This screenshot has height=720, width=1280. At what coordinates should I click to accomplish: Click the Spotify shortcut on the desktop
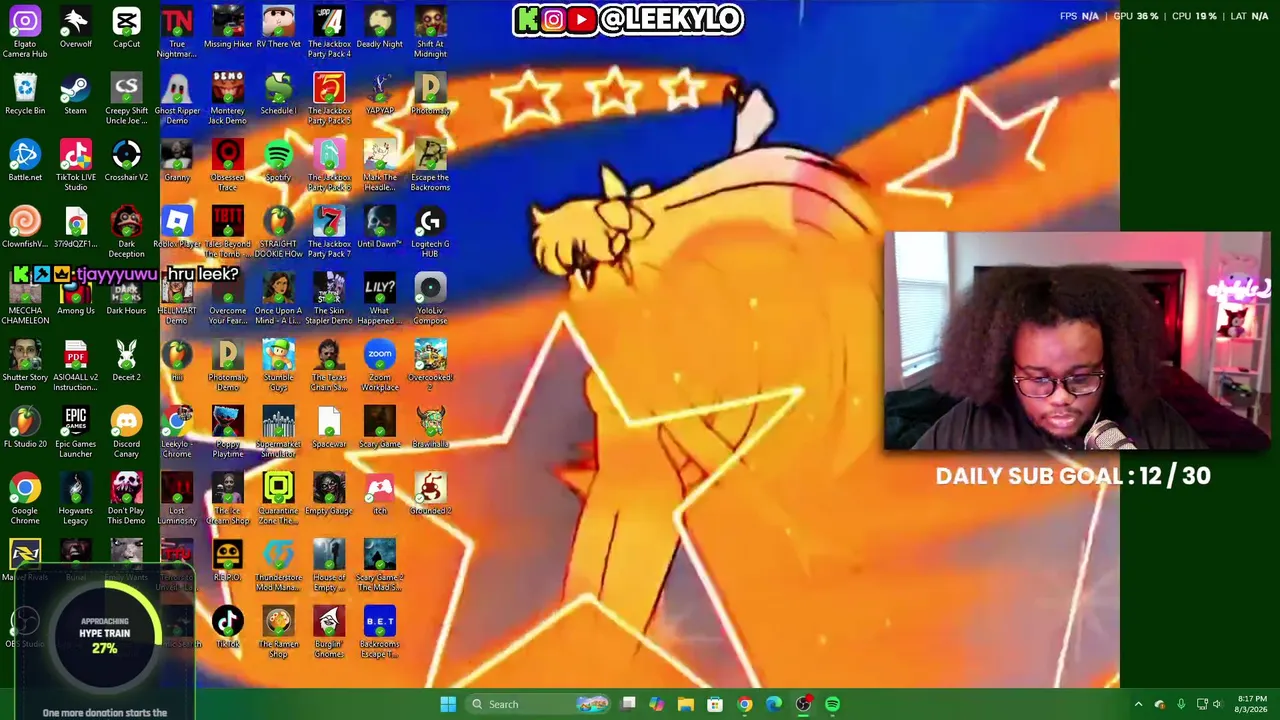click(278, 161)
